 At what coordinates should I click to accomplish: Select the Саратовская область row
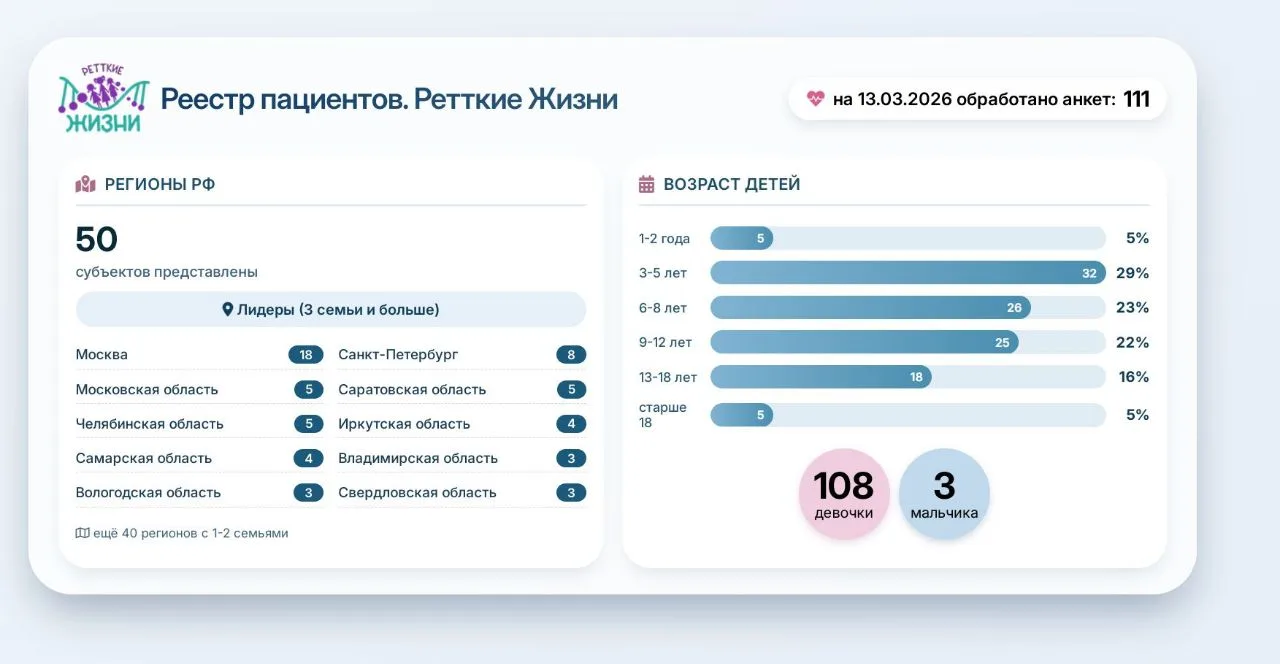point(462,389)
